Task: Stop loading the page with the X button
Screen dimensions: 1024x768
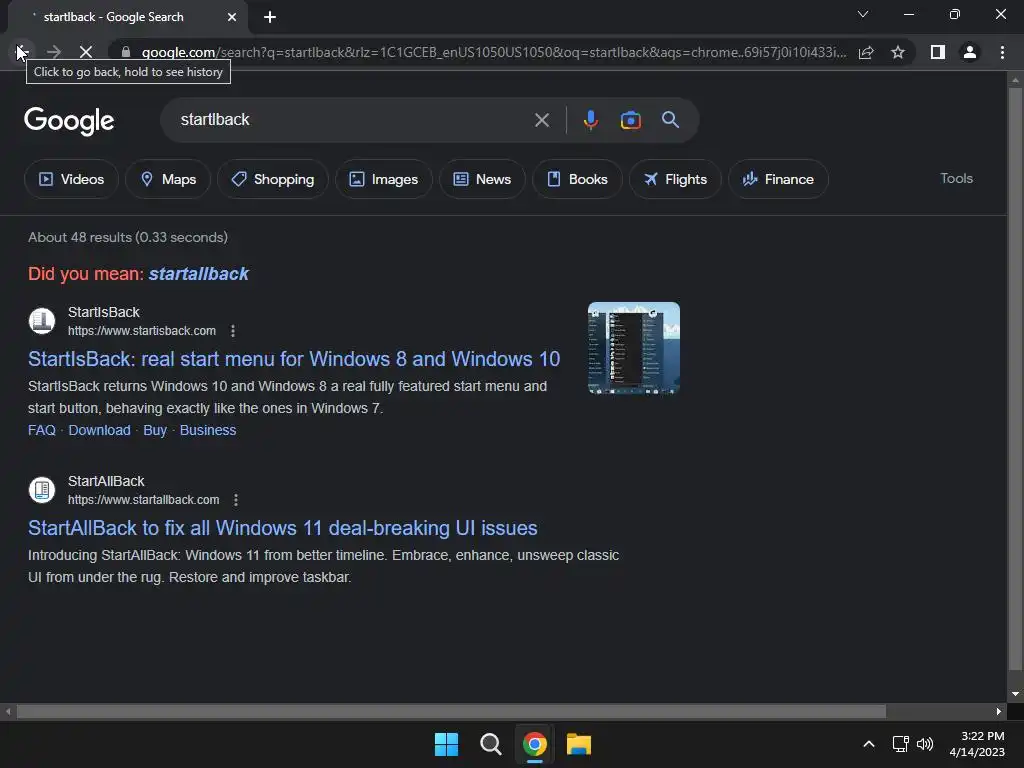Action: [x=86, y=52]
